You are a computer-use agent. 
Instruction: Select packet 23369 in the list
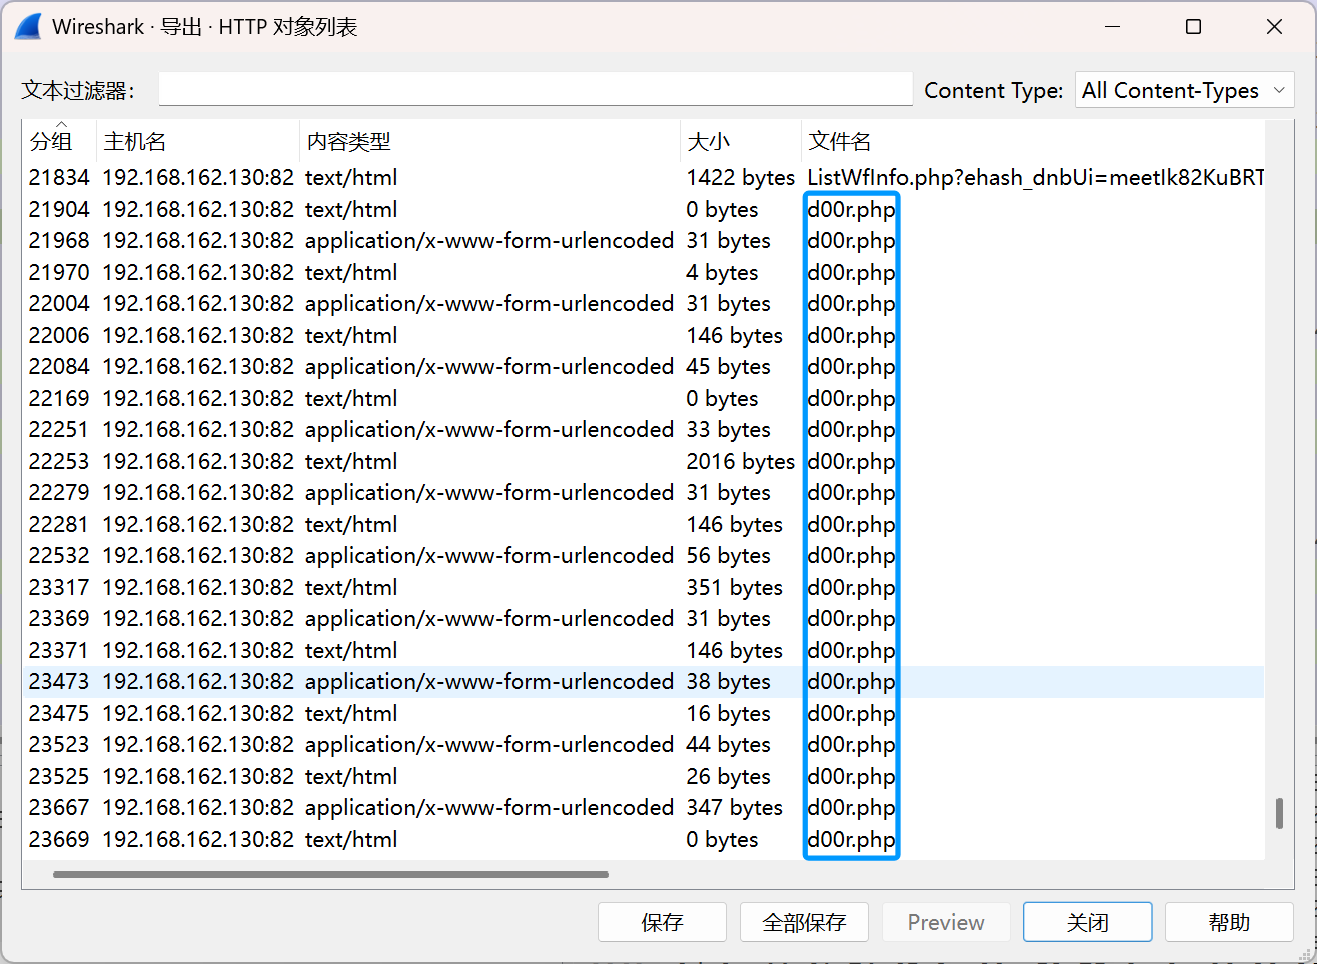pyautogui.click(x=644, y=618)
